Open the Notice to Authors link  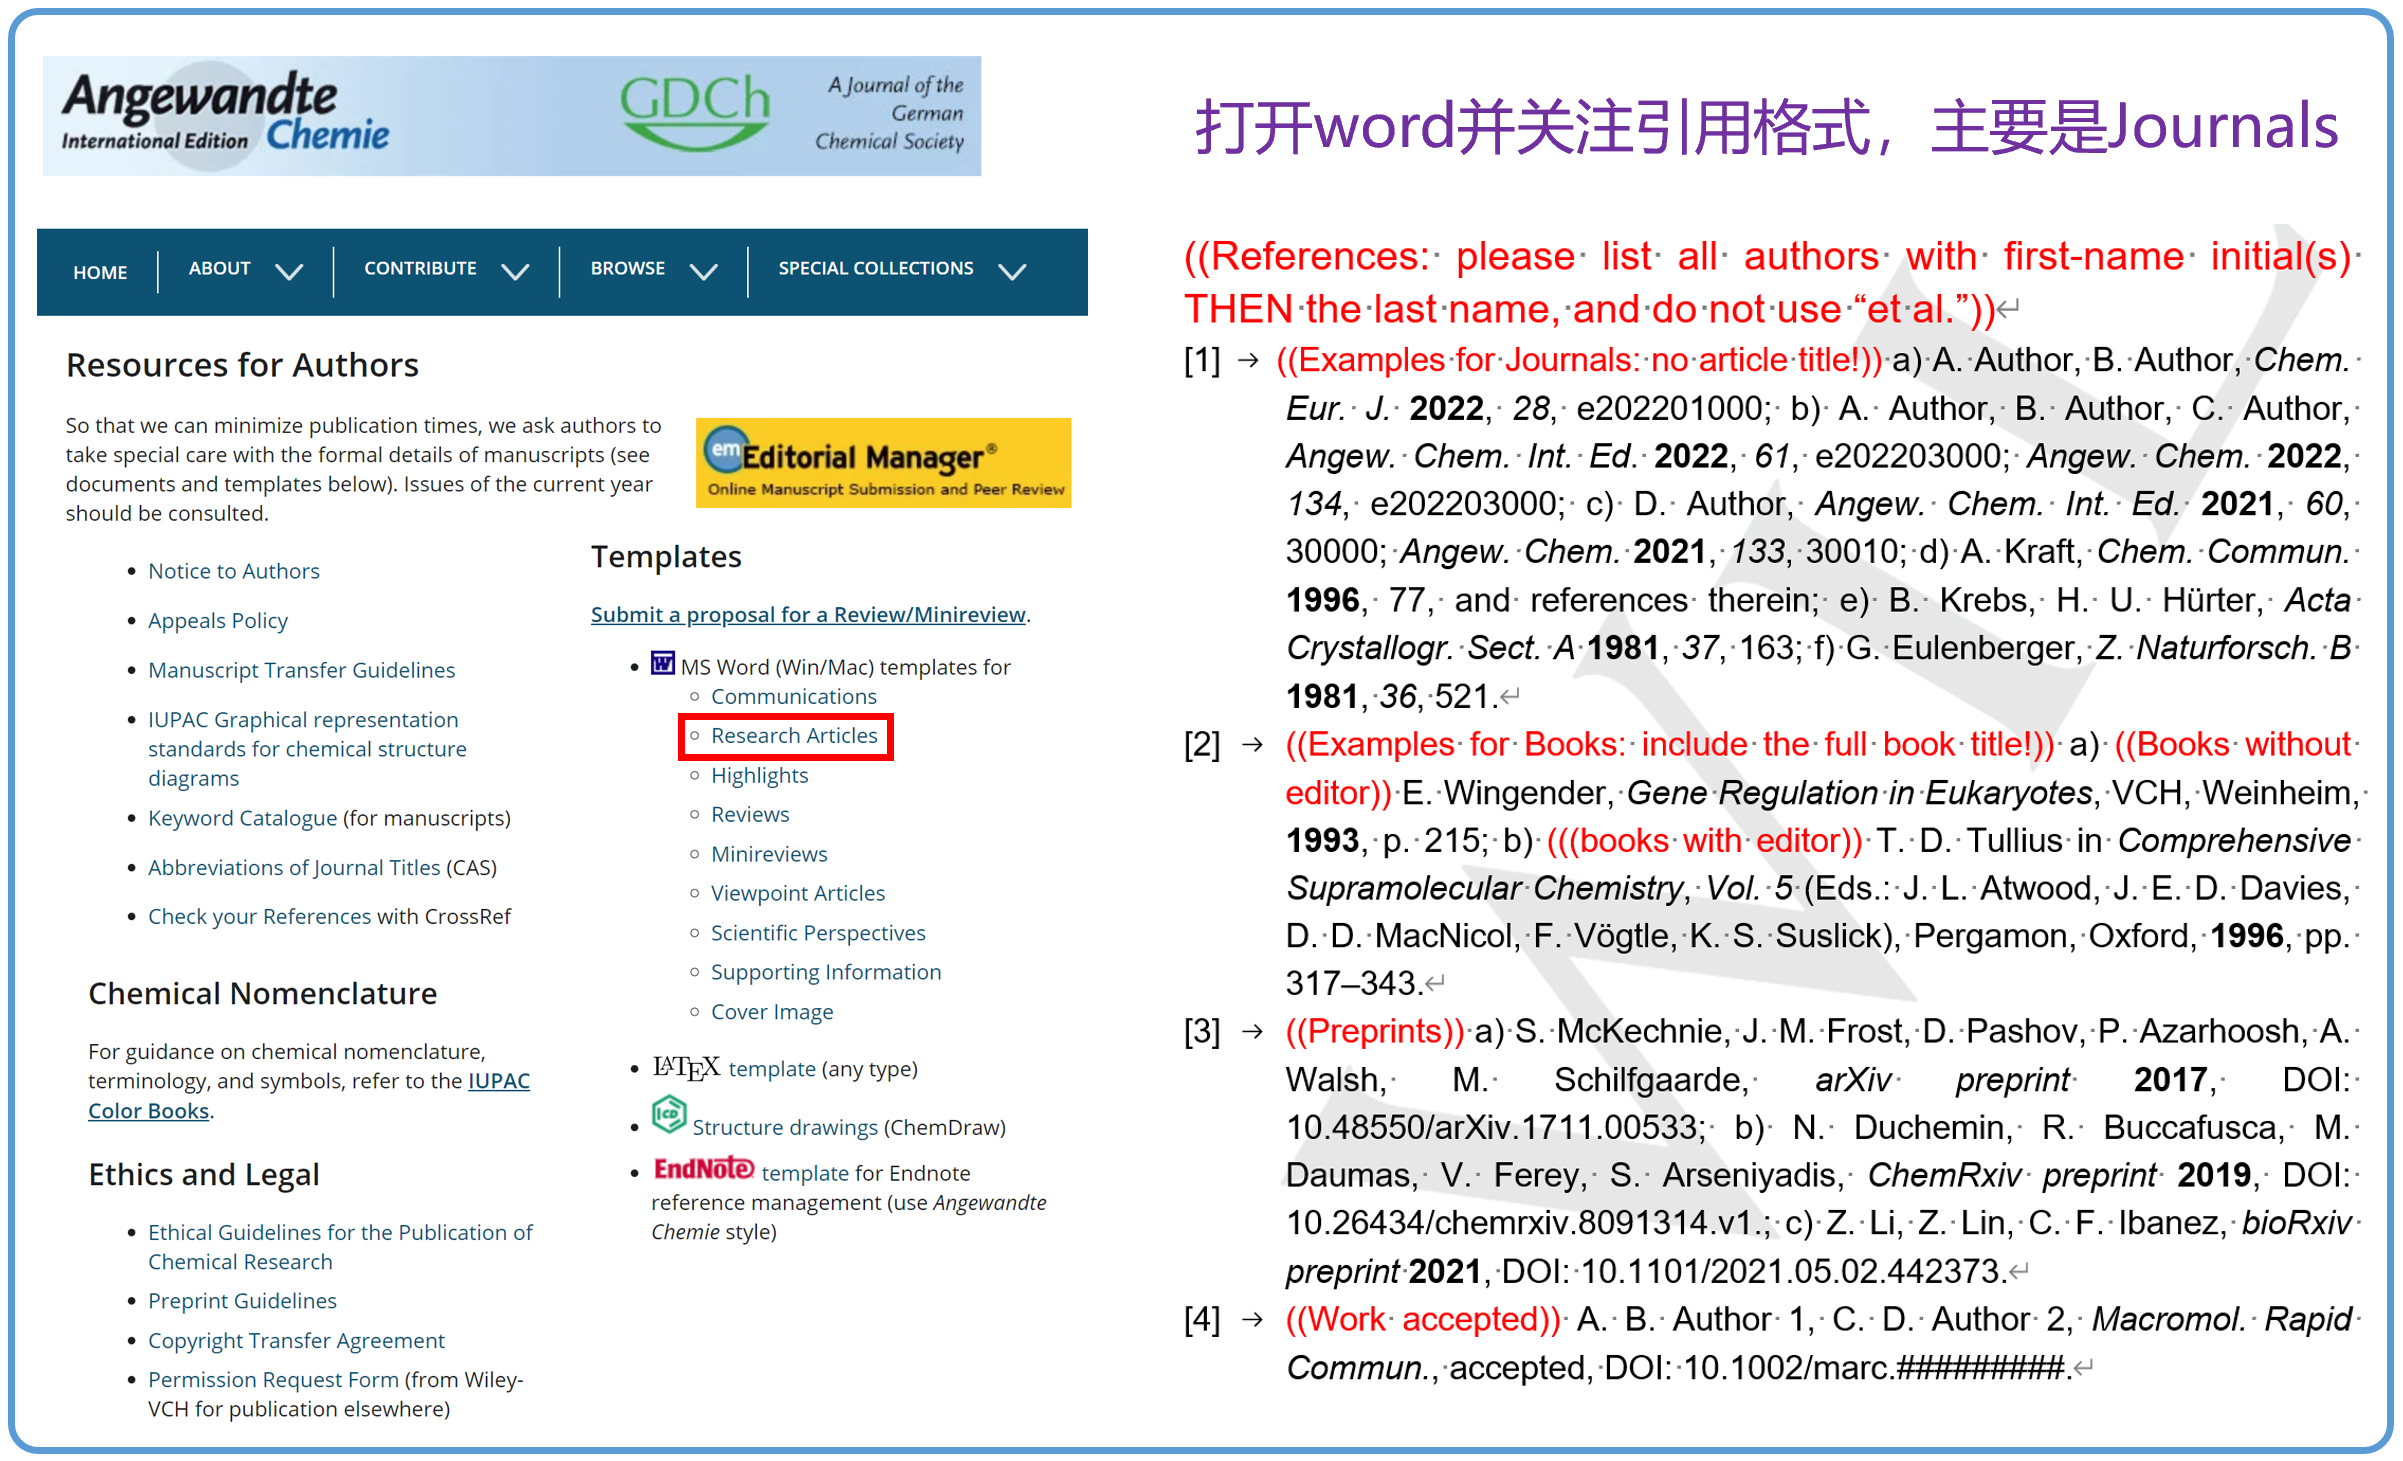click(233, 571)
